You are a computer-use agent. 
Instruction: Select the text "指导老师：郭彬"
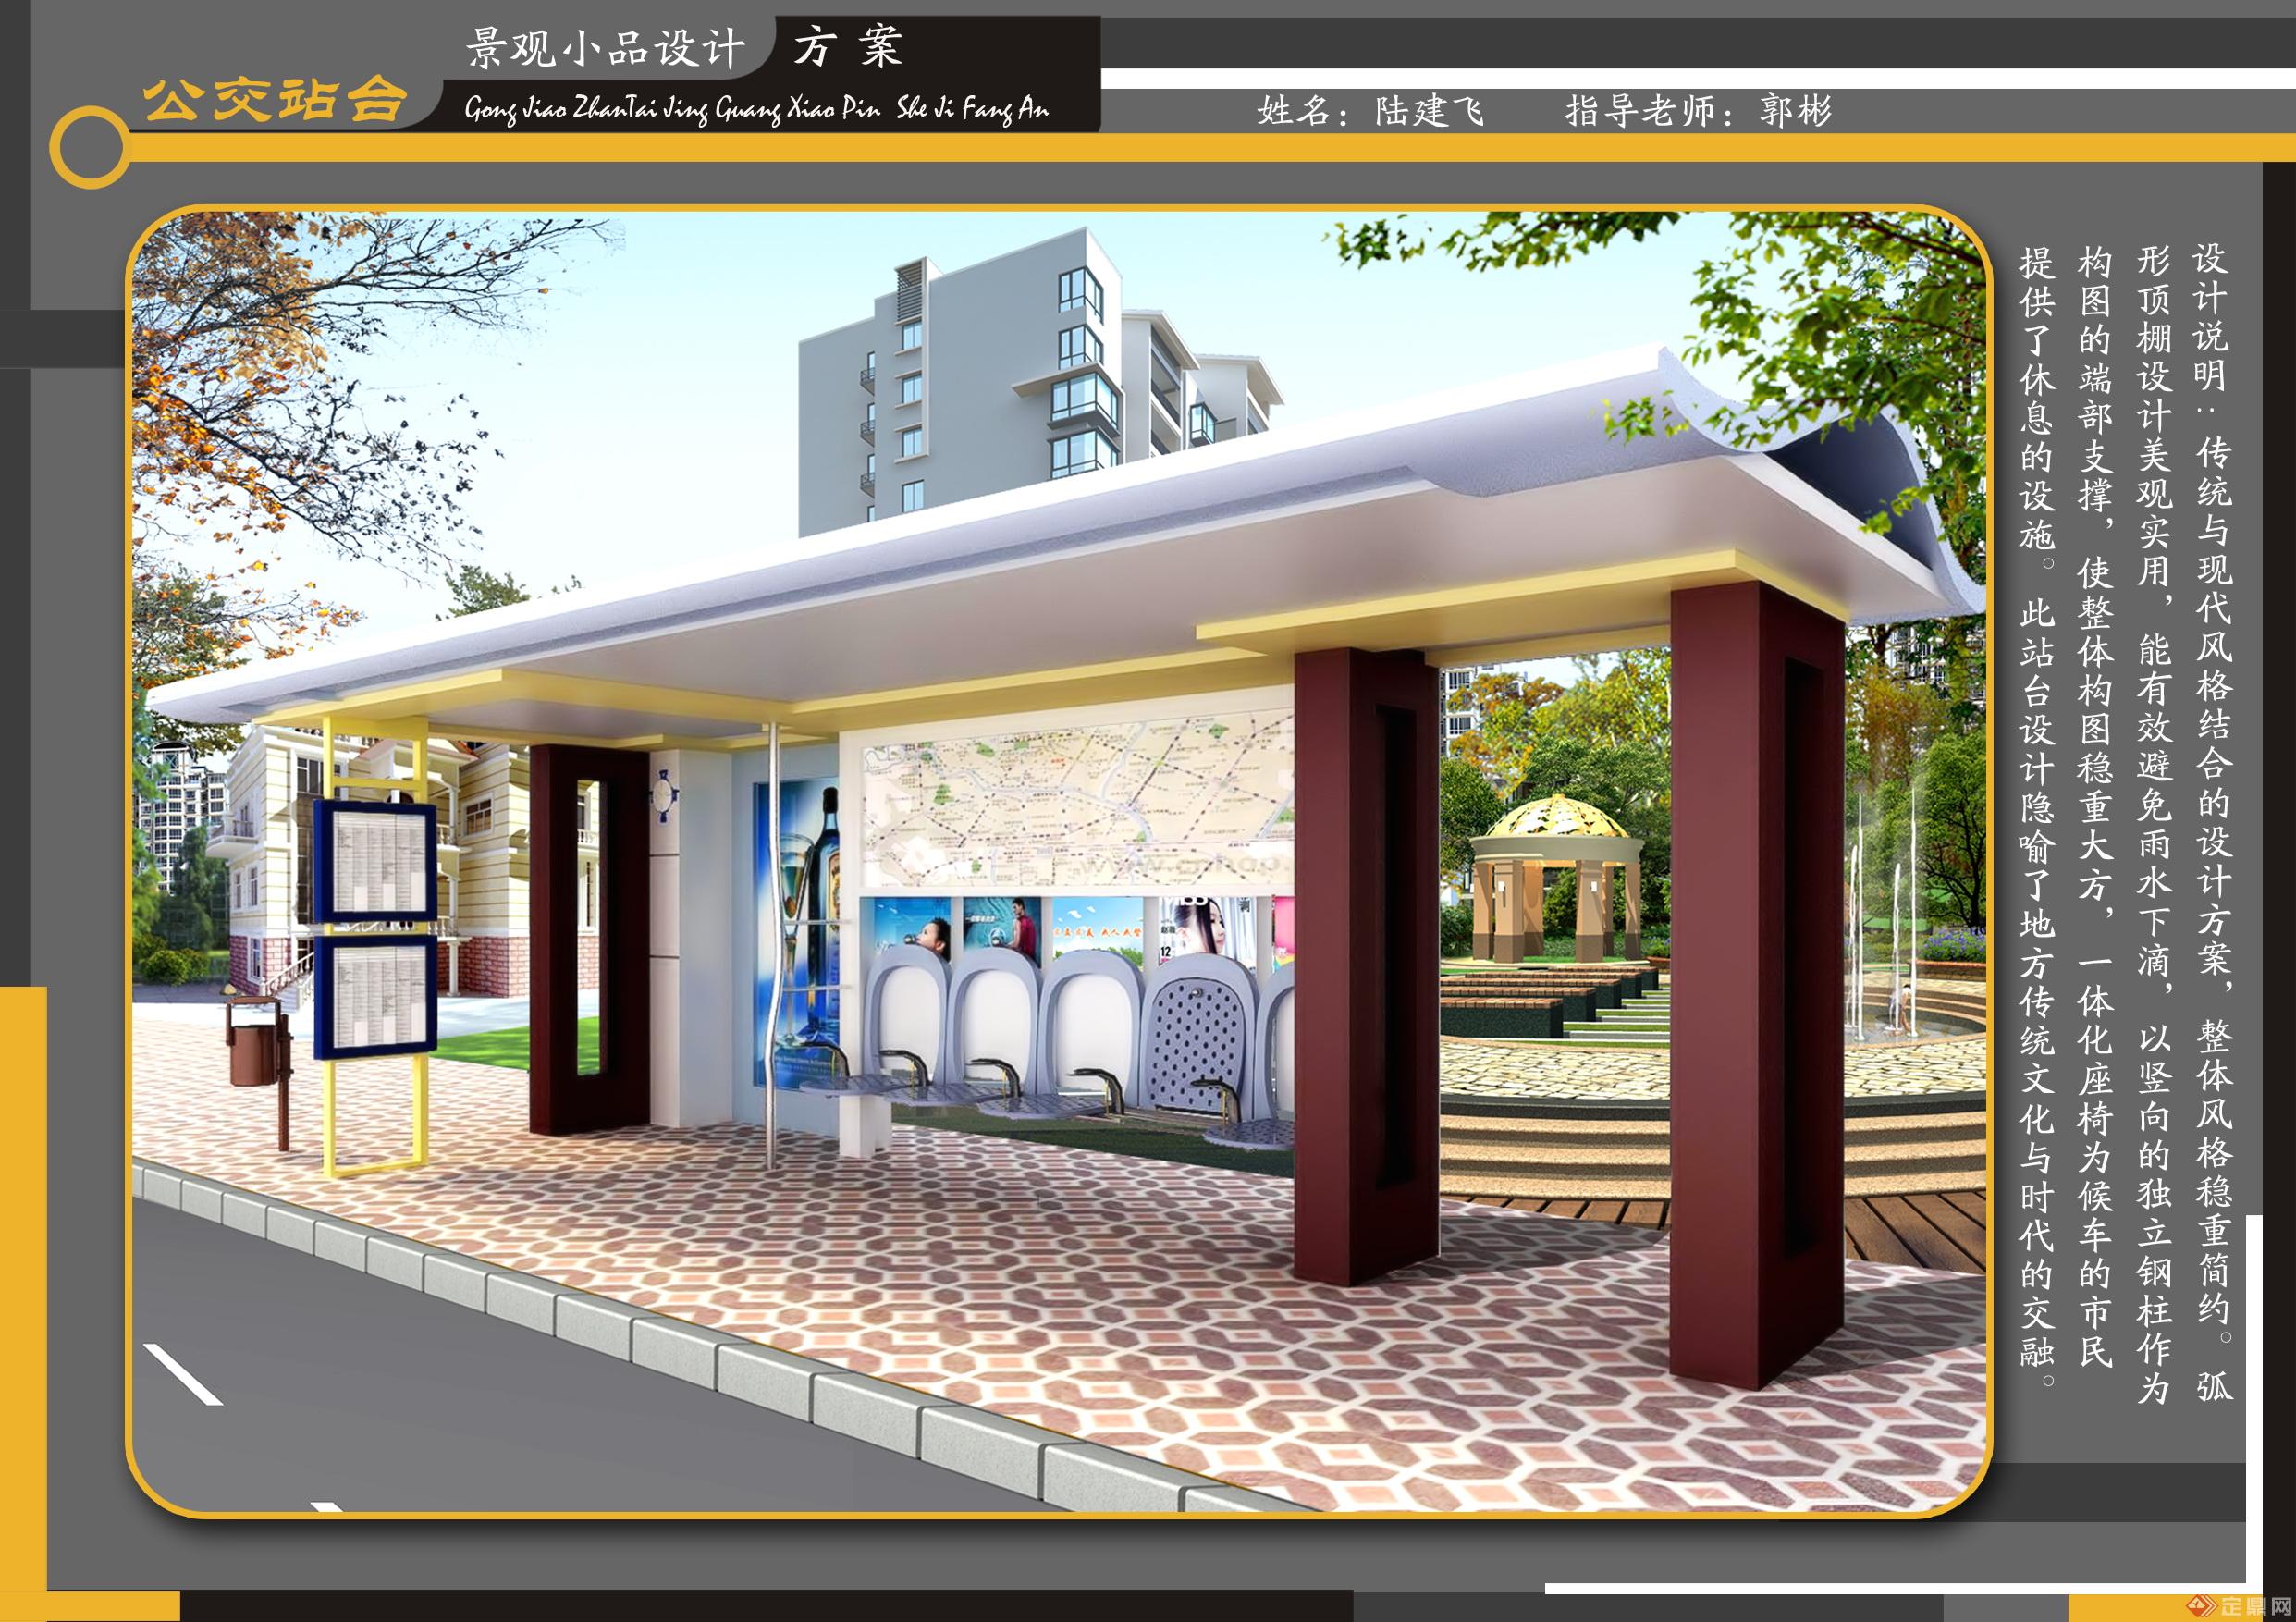click(1698, 110)
